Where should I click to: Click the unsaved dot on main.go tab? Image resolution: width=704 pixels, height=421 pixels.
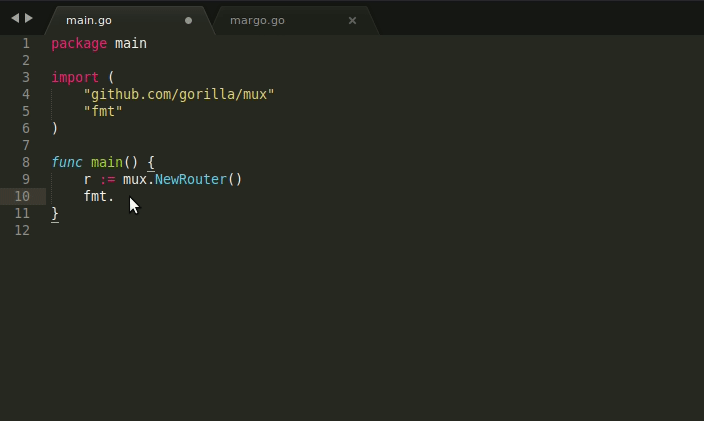click(x=189, y=21)
